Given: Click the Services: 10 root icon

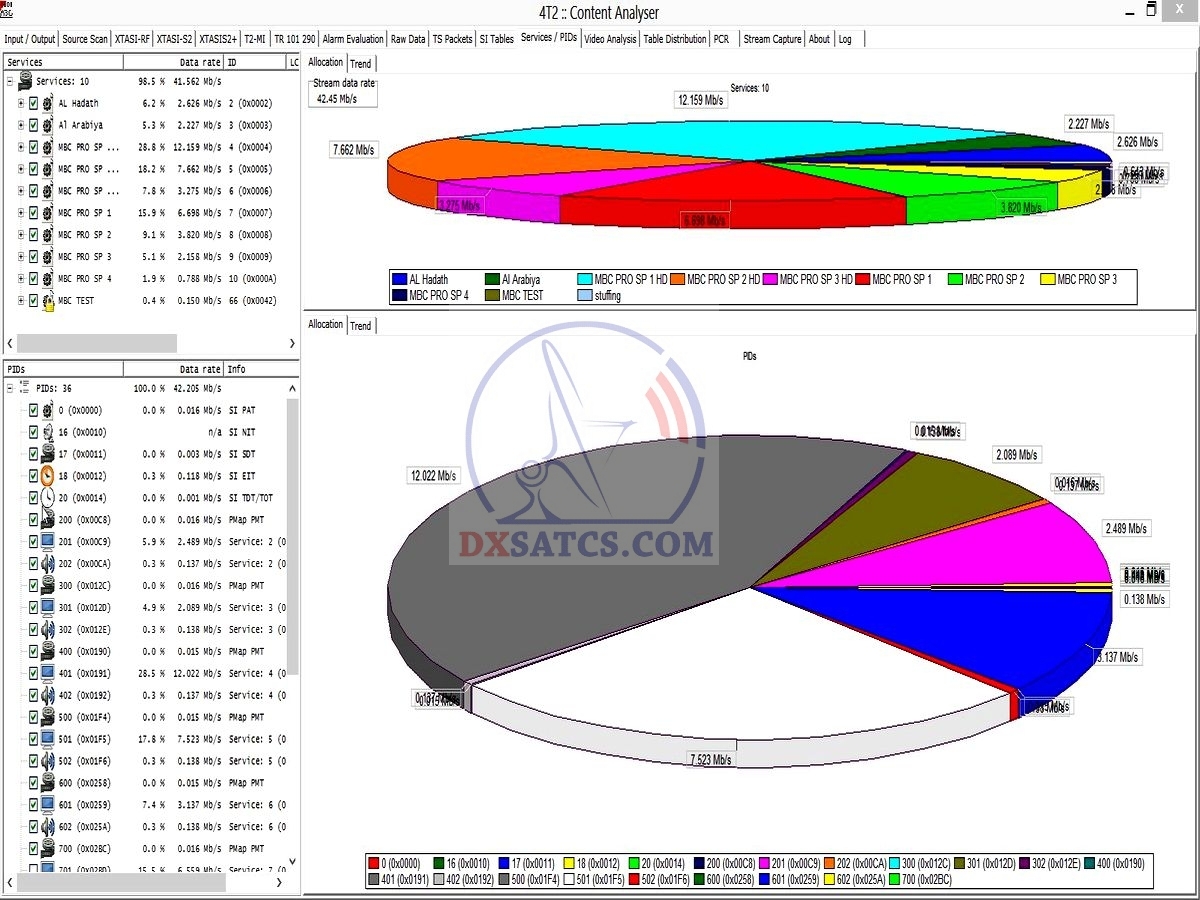Looking at the screenshot, I should [x=26, y=82].
